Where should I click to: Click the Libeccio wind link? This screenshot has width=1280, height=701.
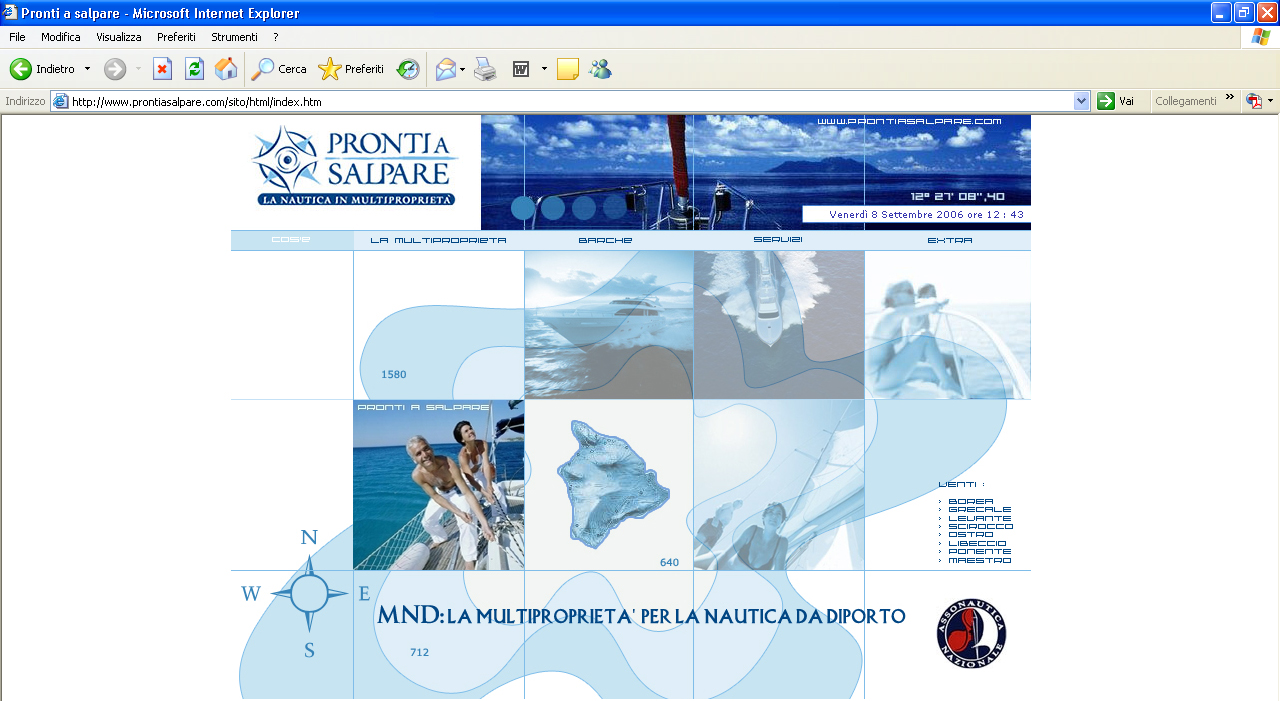[x=977, y=543]
